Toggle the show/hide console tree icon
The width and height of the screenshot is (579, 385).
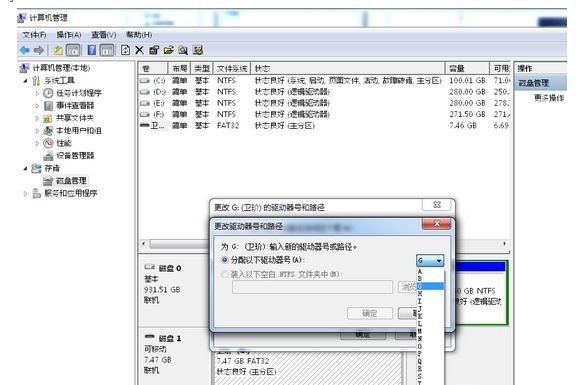(73, 50)
